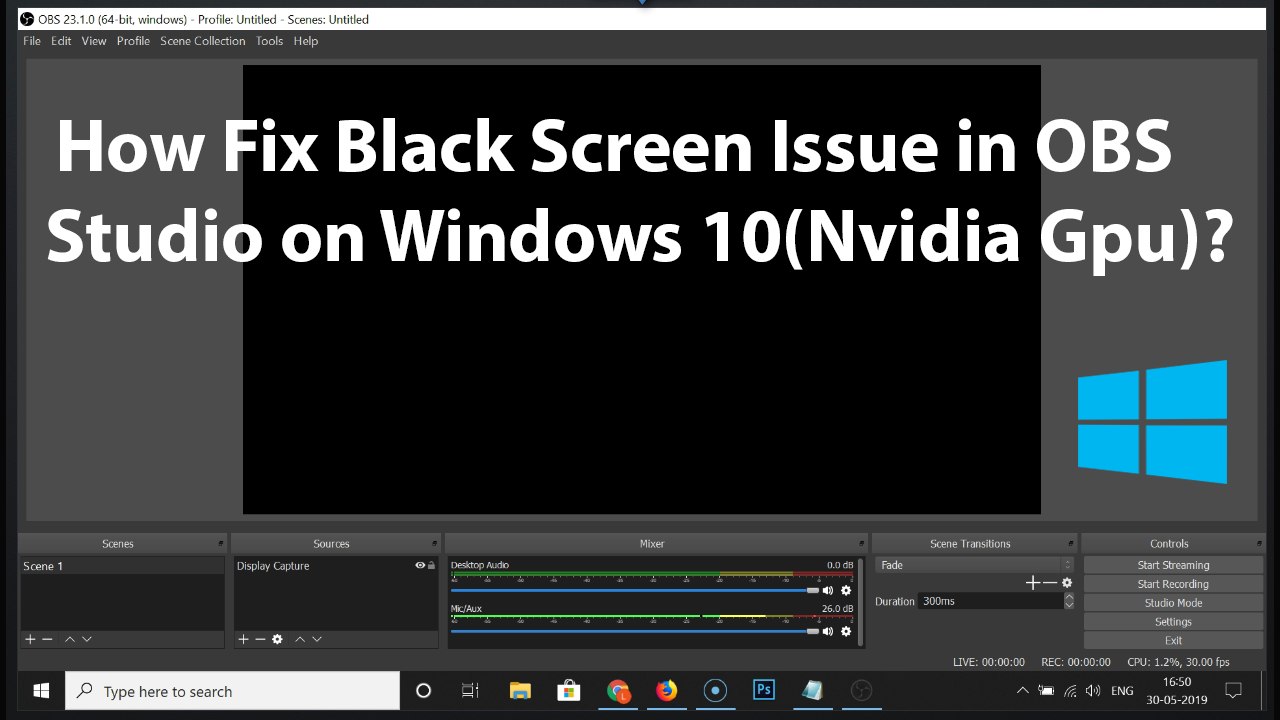The height and width of the screenshot is (720, 1280).
Task: Open the Windows Start menu
Action: pyautogui.click(x=41, y=690)
